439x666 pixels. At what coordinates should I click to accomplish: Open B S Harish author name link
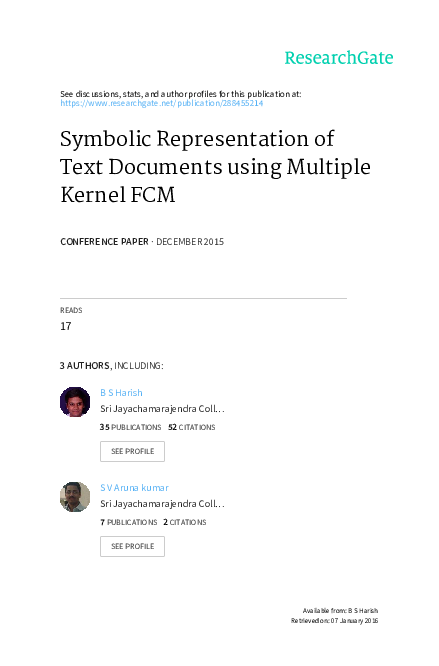coord(121,393)
